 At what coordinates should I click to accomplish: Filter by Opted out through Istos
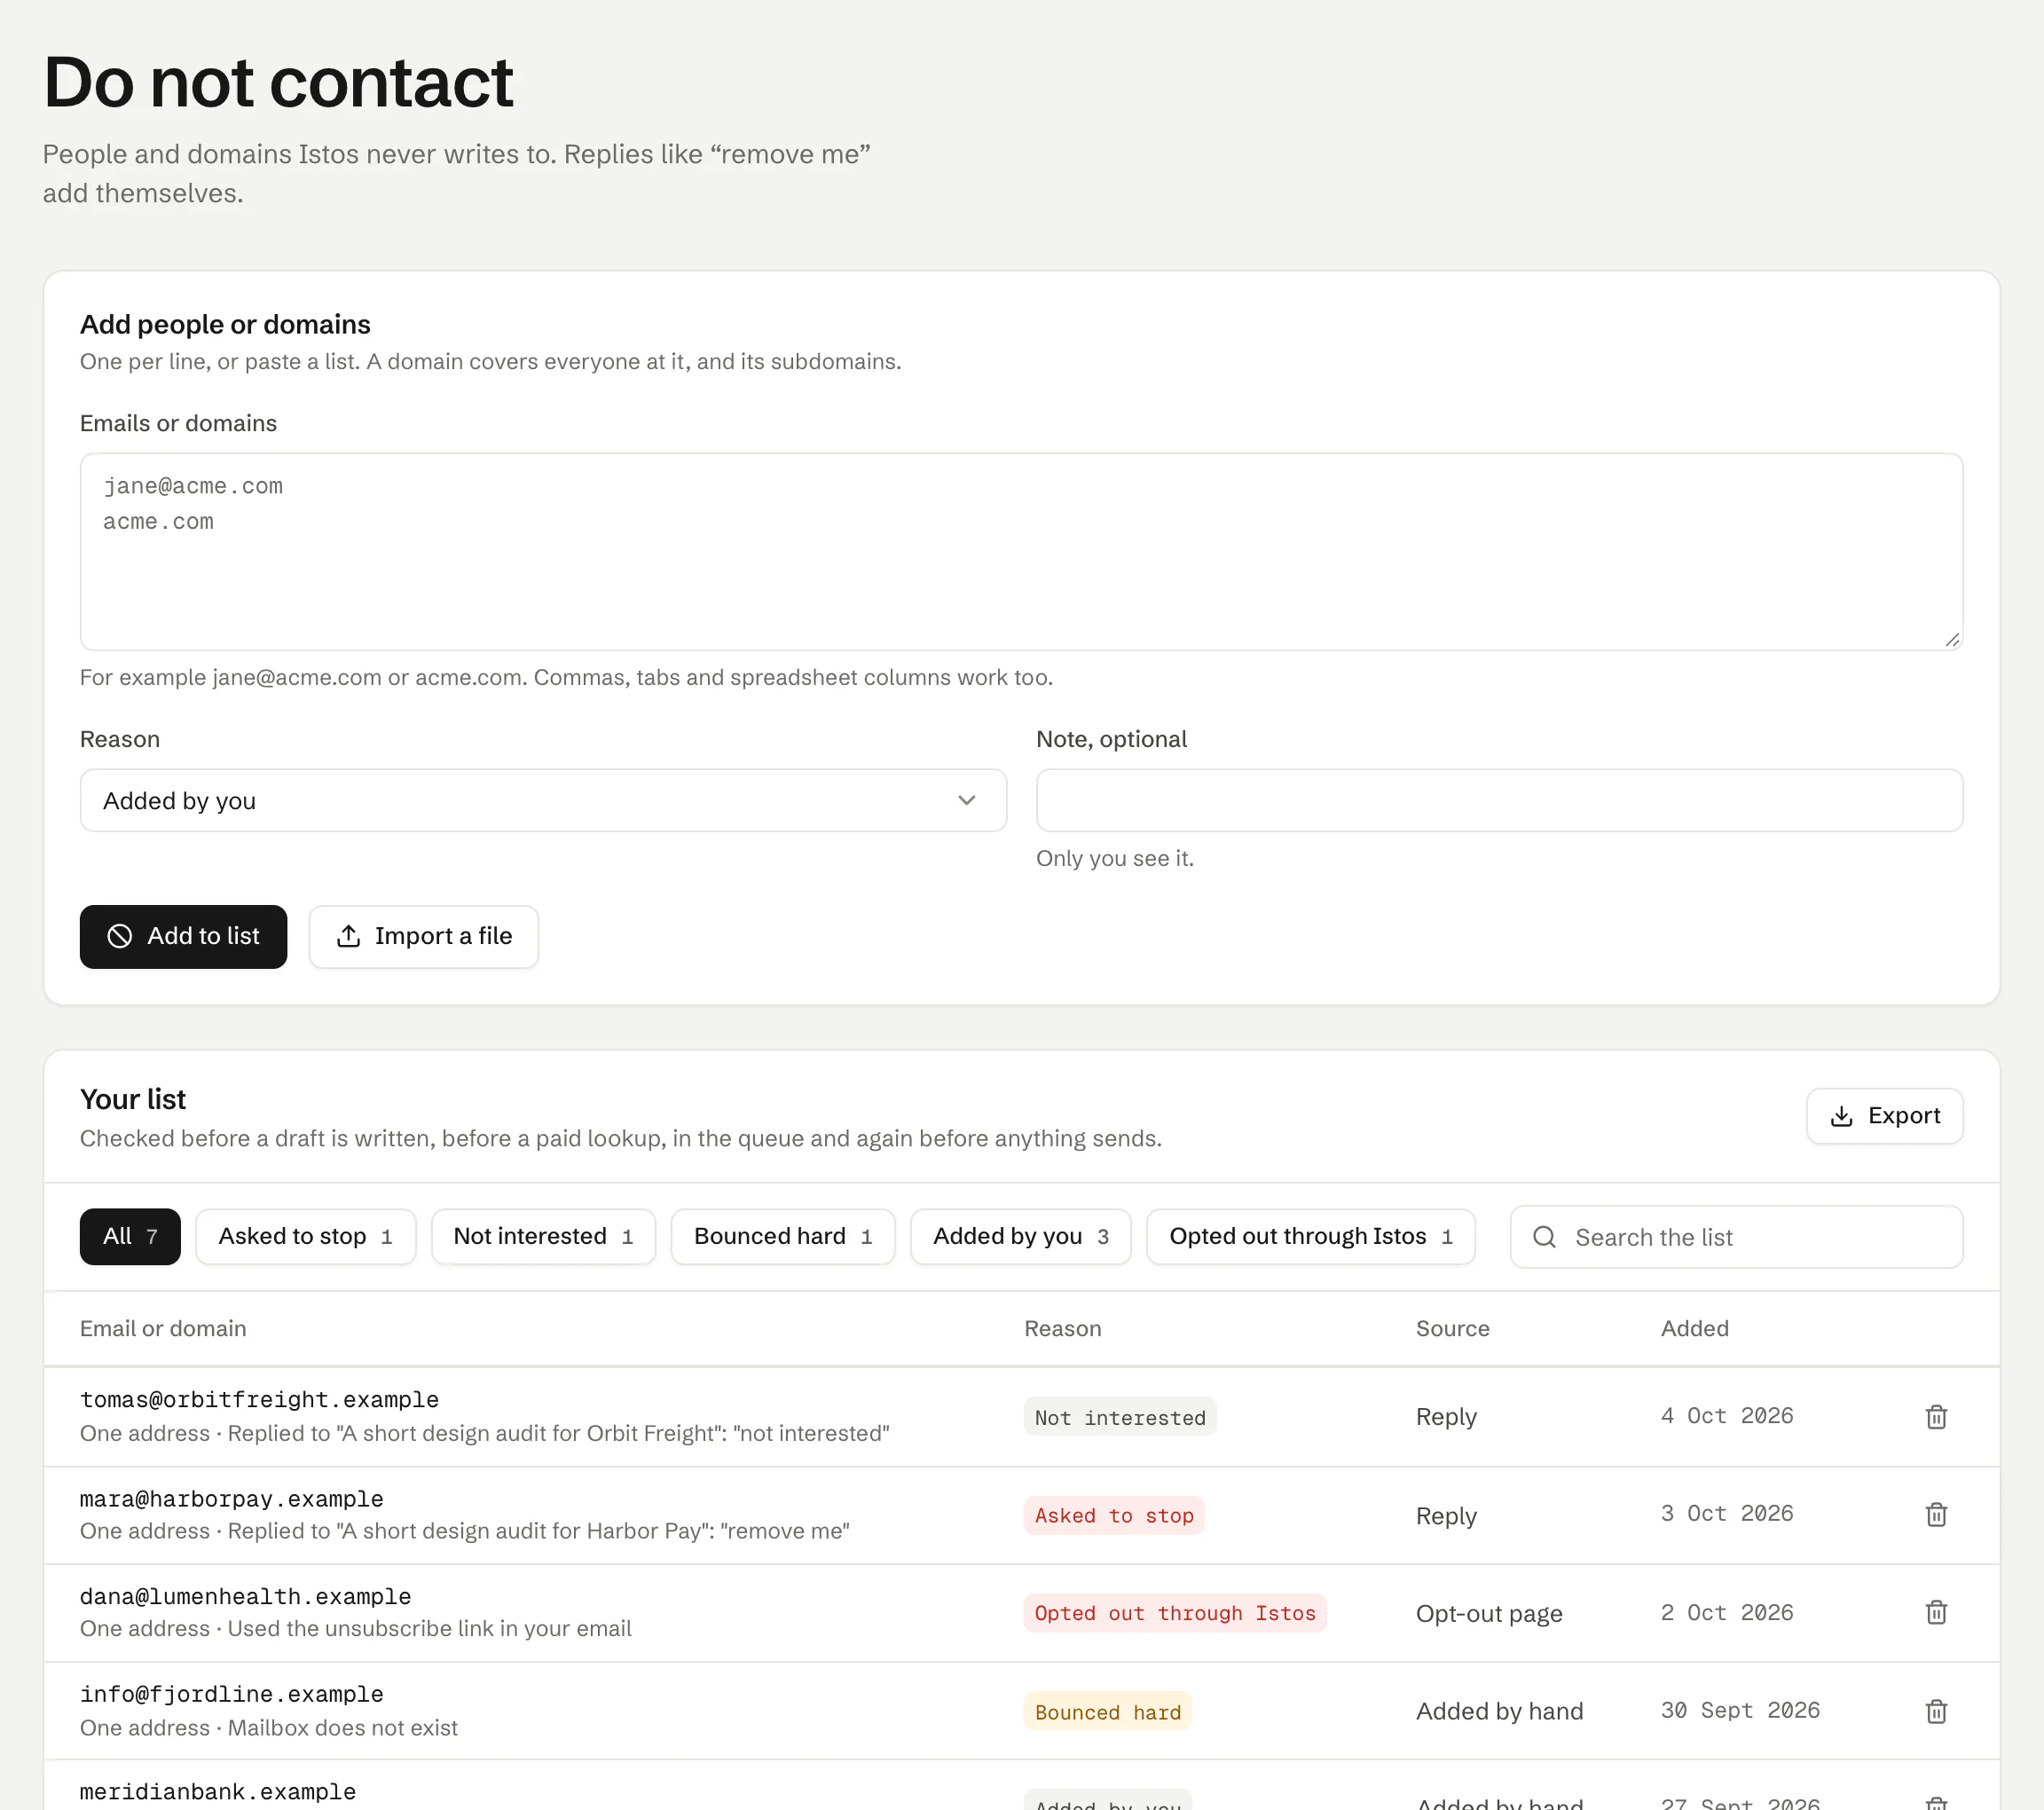tap(1310, 1237)
